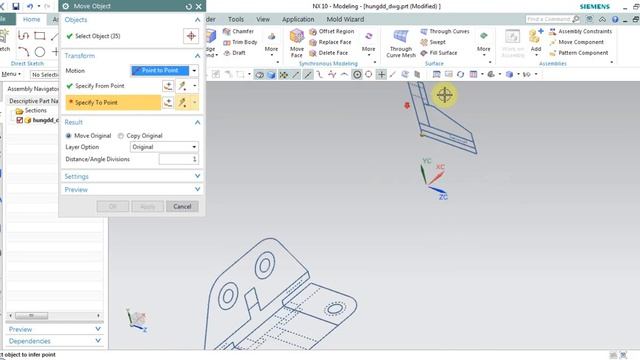Select Move Component tool
This screenshot has width=640, height=360.
click(576, 42)
